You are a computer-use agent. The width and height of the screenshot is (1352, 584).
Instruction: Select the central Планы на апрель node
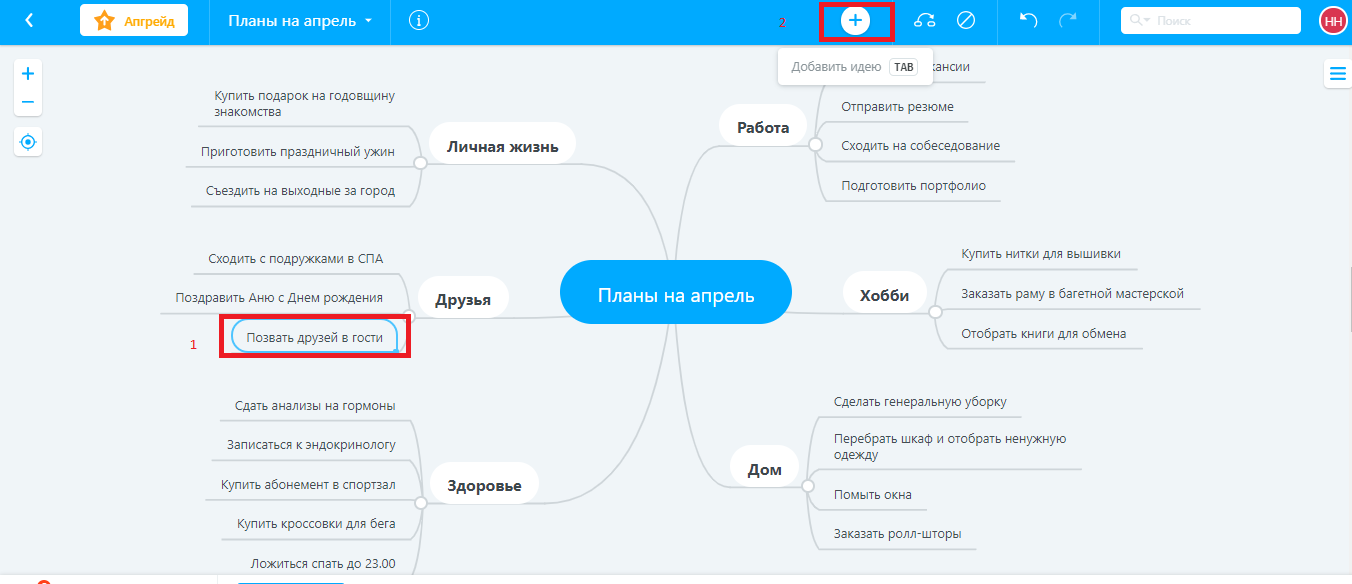click(676, 294)
